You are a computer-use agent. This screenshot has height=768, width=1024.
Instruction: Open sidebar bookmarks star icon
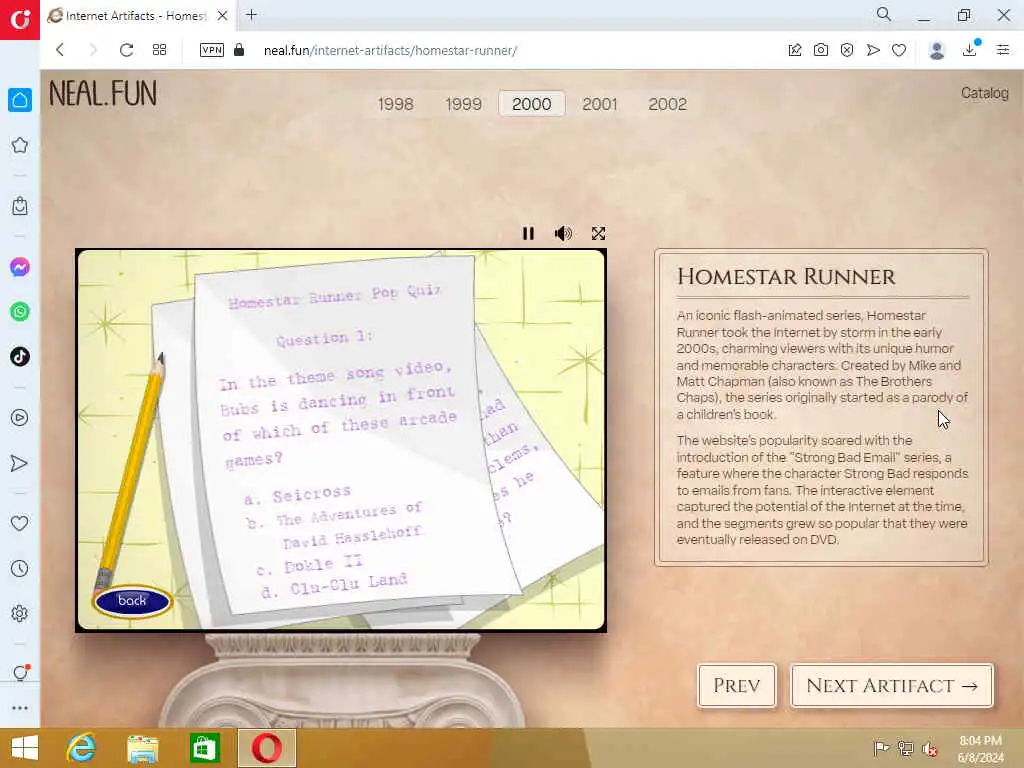(20, 145)
